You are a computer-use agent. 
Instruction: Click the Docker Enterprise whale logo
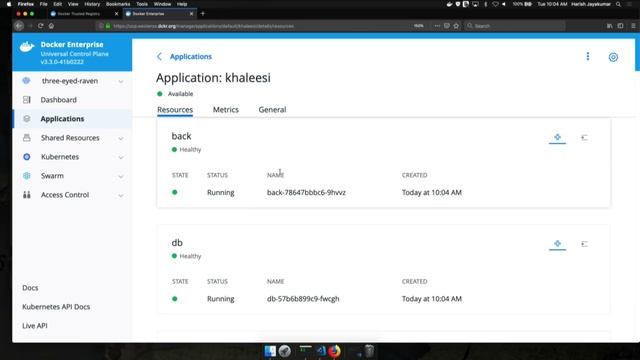coord(27,47)
